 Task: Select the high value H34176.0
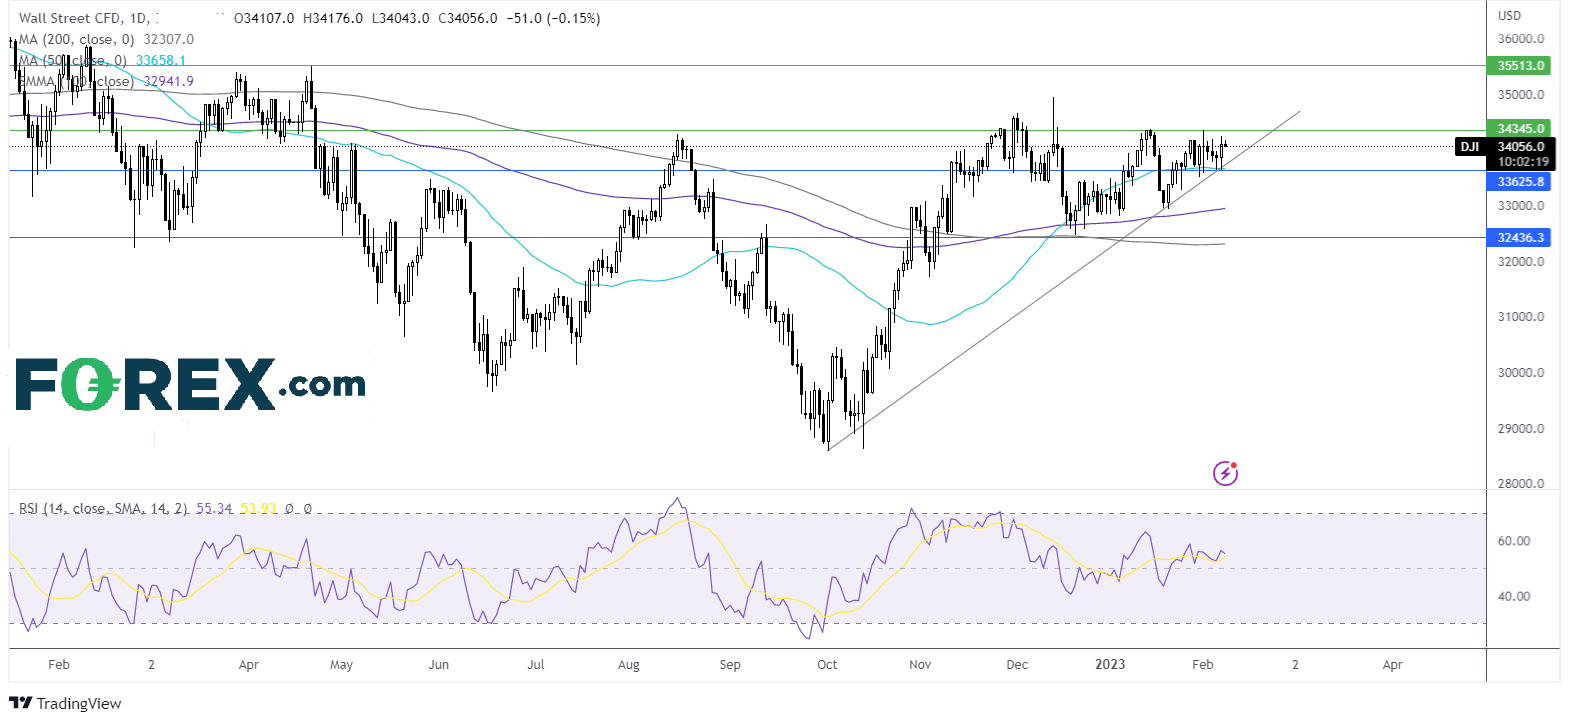[332, 18]
